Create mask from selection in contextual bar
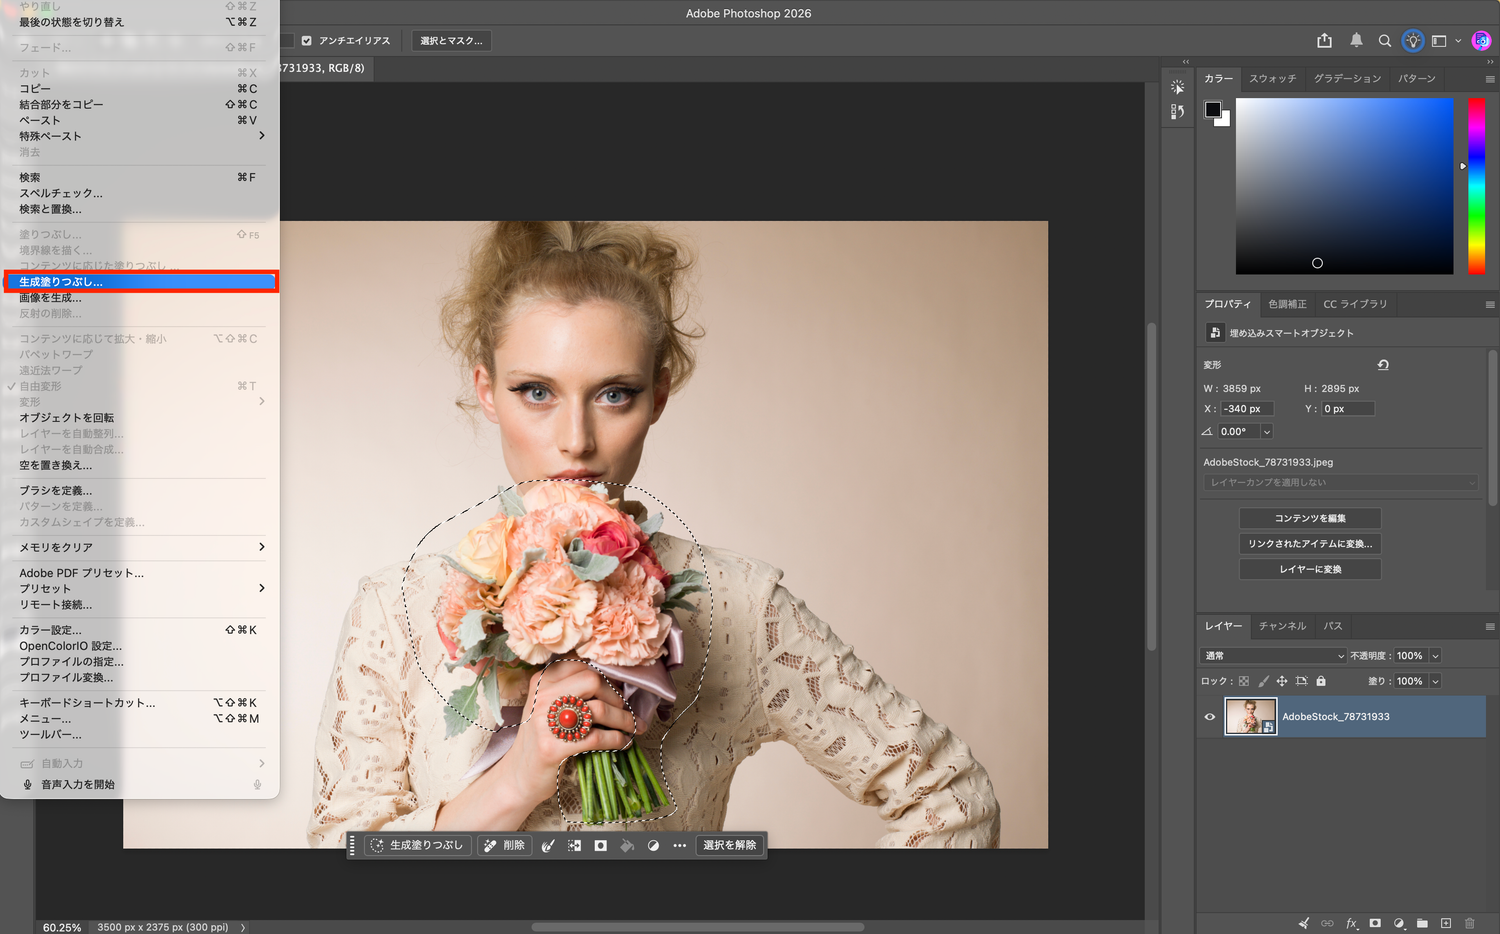1500x934 pixels. 600,845
